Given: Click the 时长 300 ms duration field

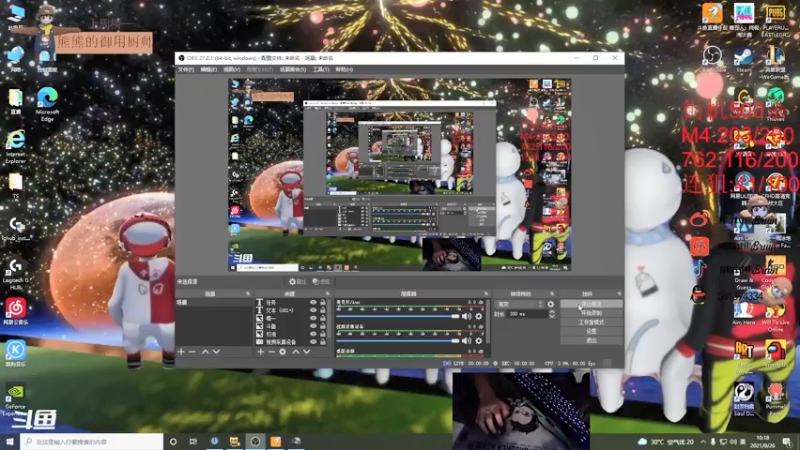Looking at the screenshot, I should coord(528,314).
